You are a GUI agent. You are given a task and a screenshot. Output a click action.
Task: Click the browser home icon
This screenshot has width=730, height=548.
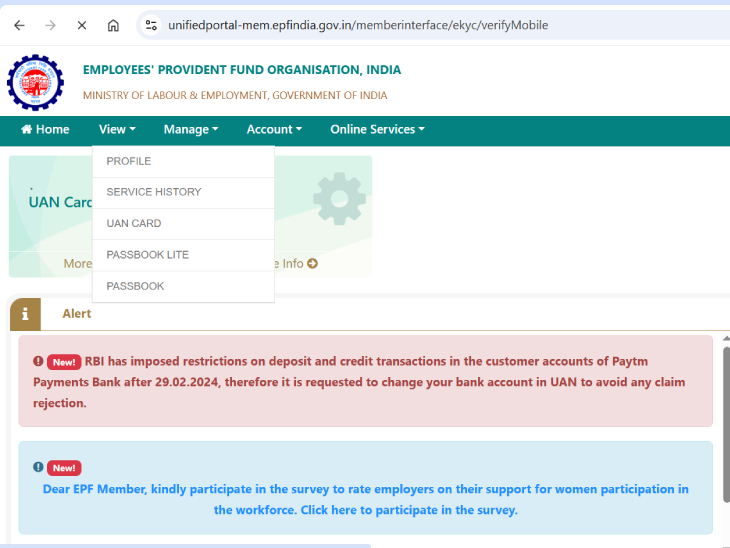tap(113, 25)
